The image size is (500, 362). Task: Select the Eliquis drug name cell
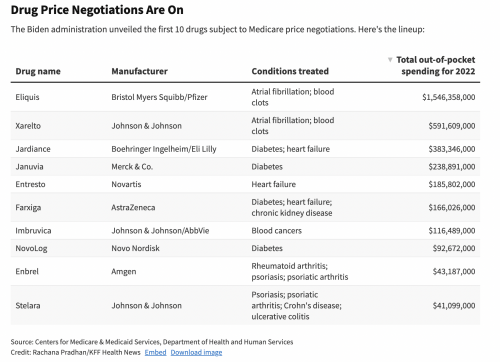coord(27,97)
